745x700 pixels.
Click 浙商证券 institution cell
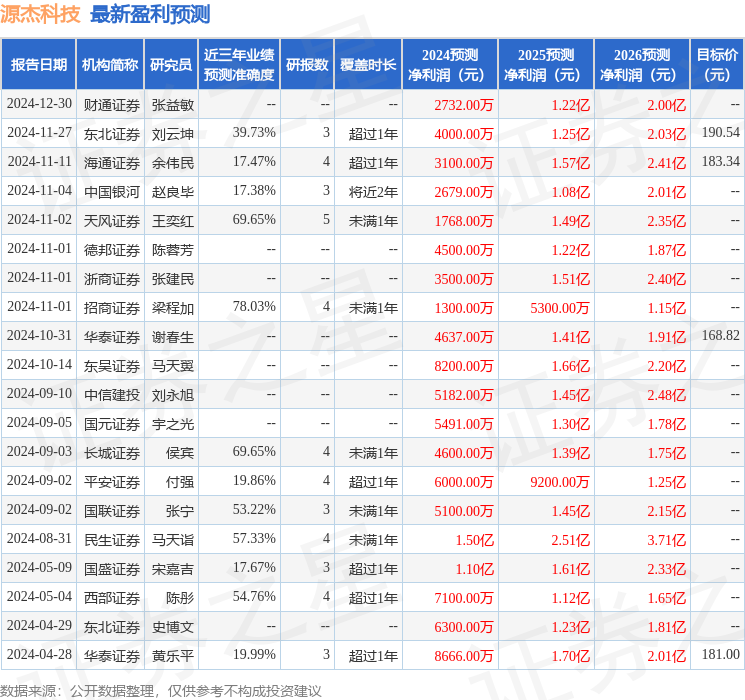[x=112, y=279]
